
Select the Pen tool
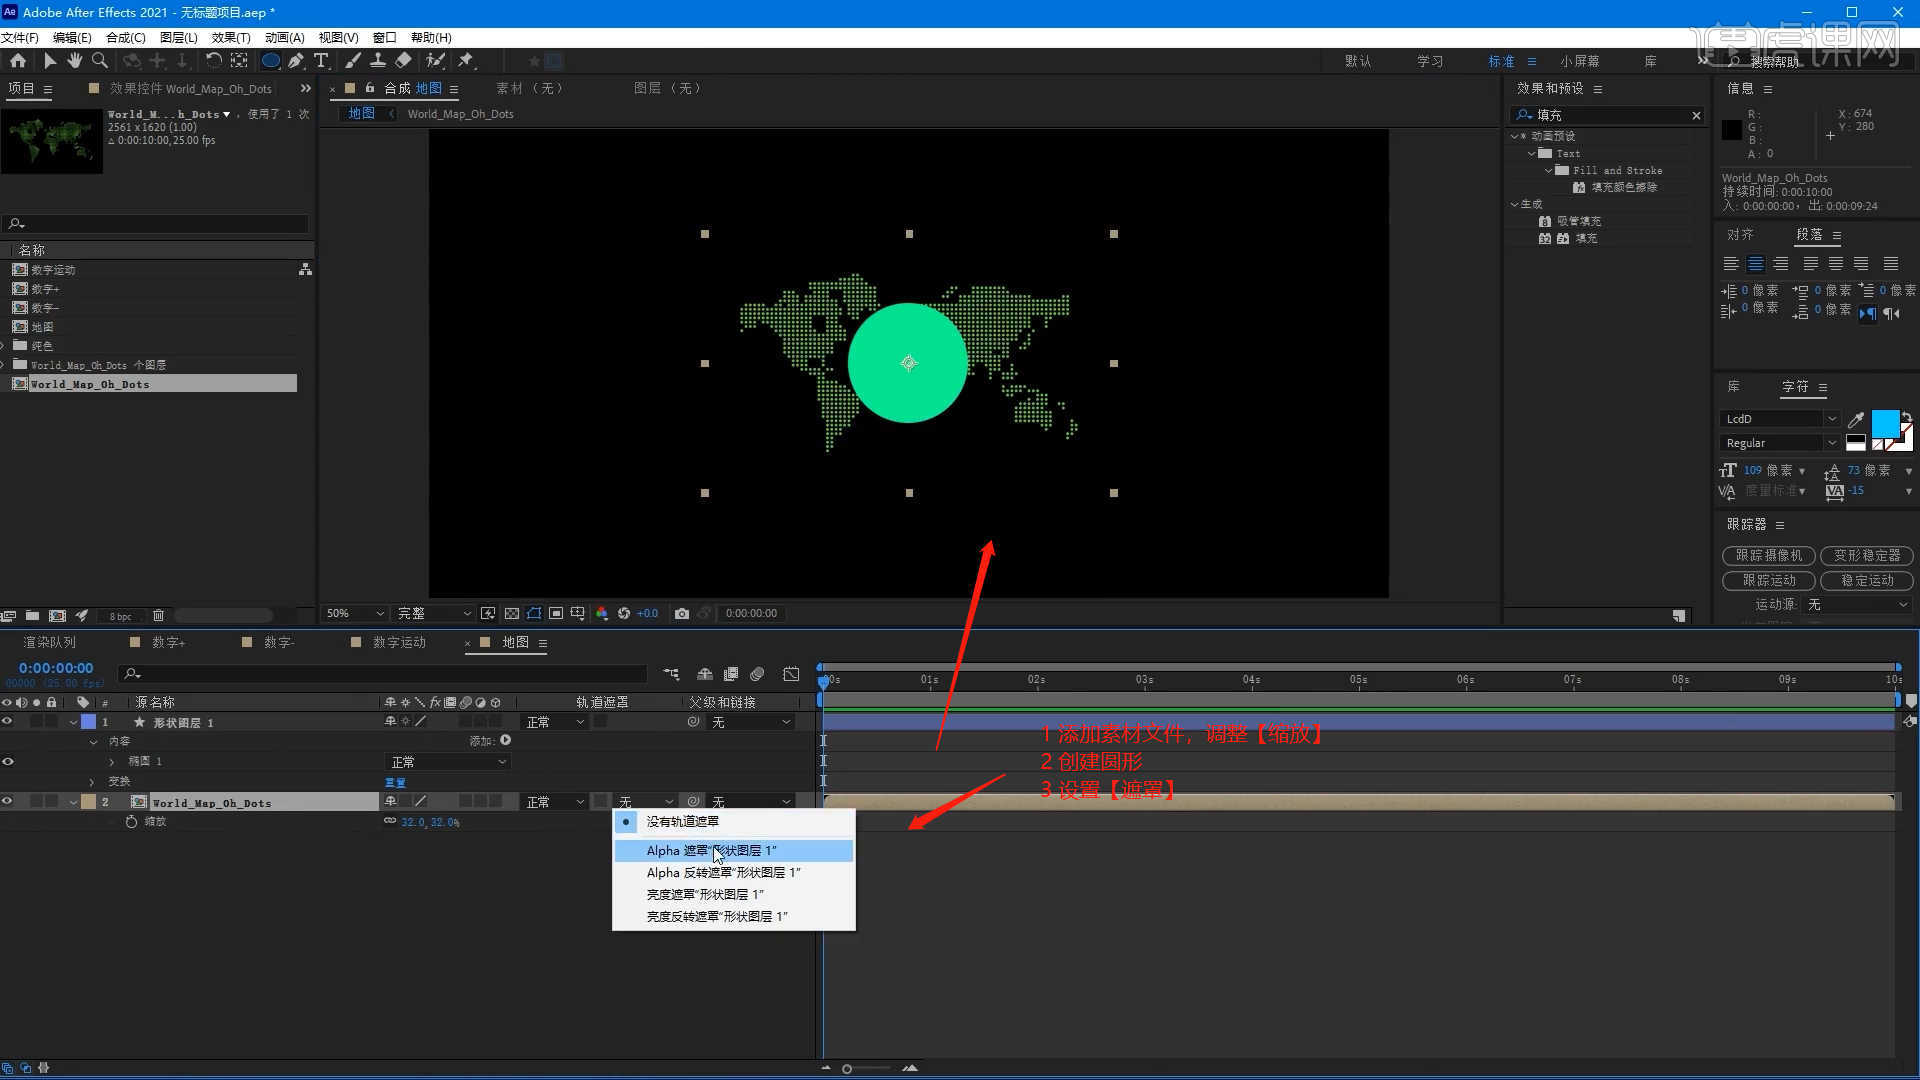pos(296,61)
